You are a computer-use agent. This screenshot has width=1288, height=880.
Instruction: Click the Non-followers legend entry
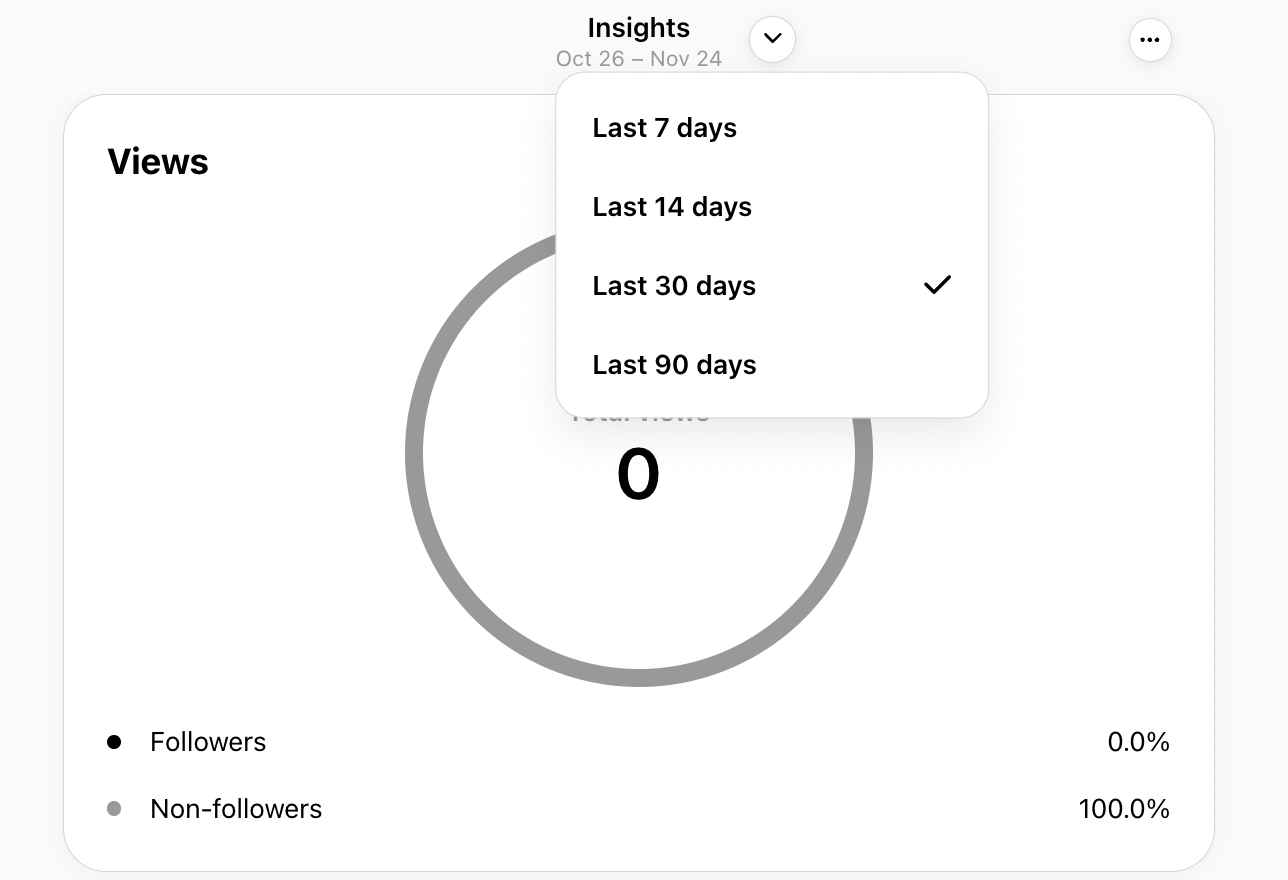tap(236, 809)
